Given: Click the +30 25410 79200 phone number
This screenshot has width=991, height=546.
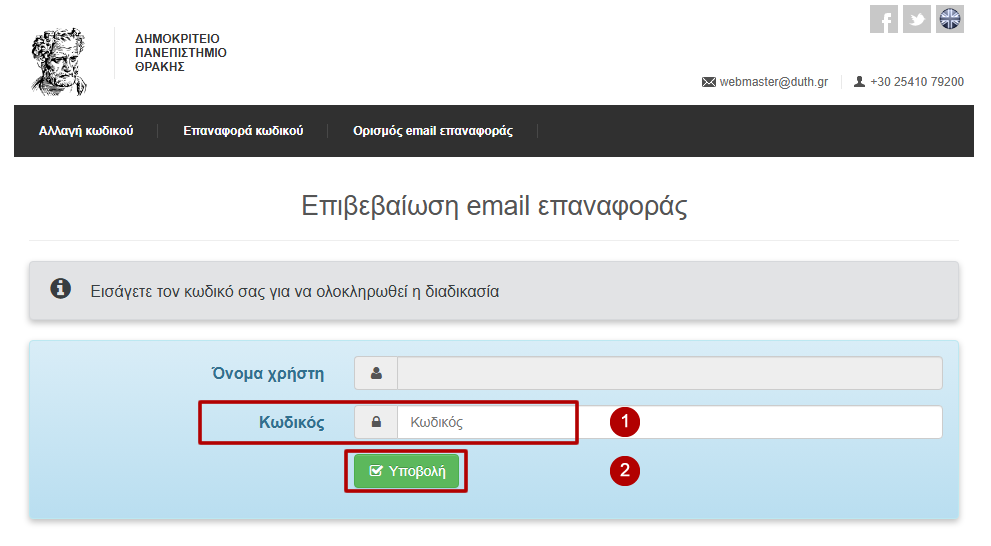Looking at the screenshot, I should click(916, 82).
